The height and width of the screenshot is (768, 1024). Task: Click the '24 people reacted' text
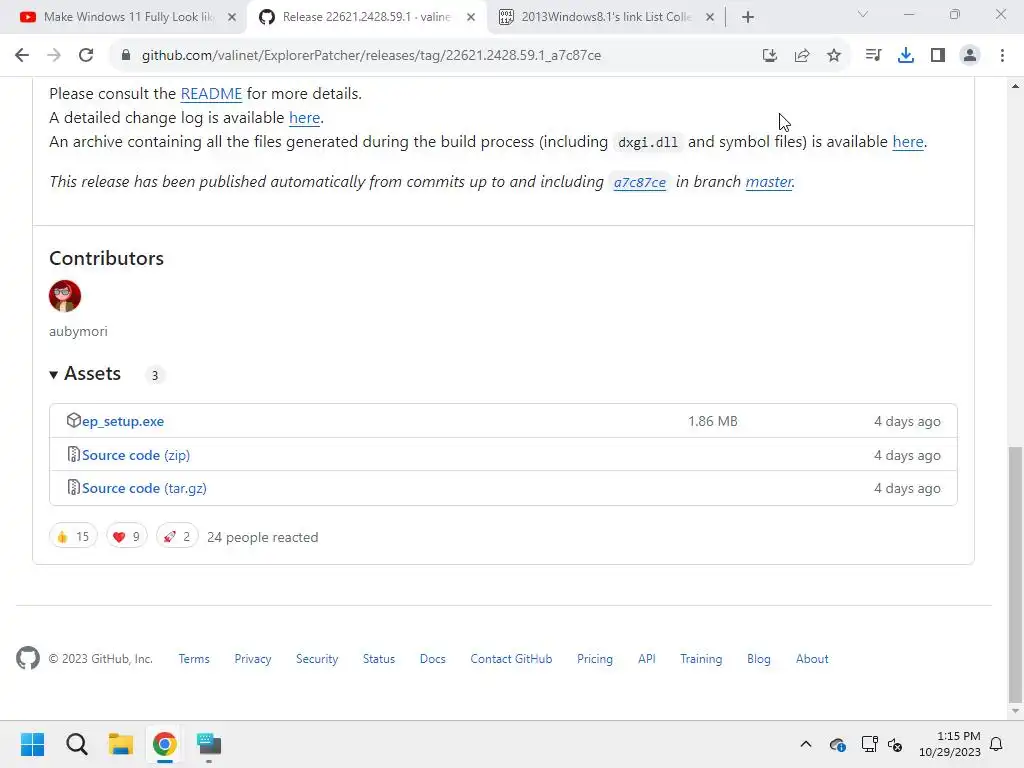pos(263,537)
